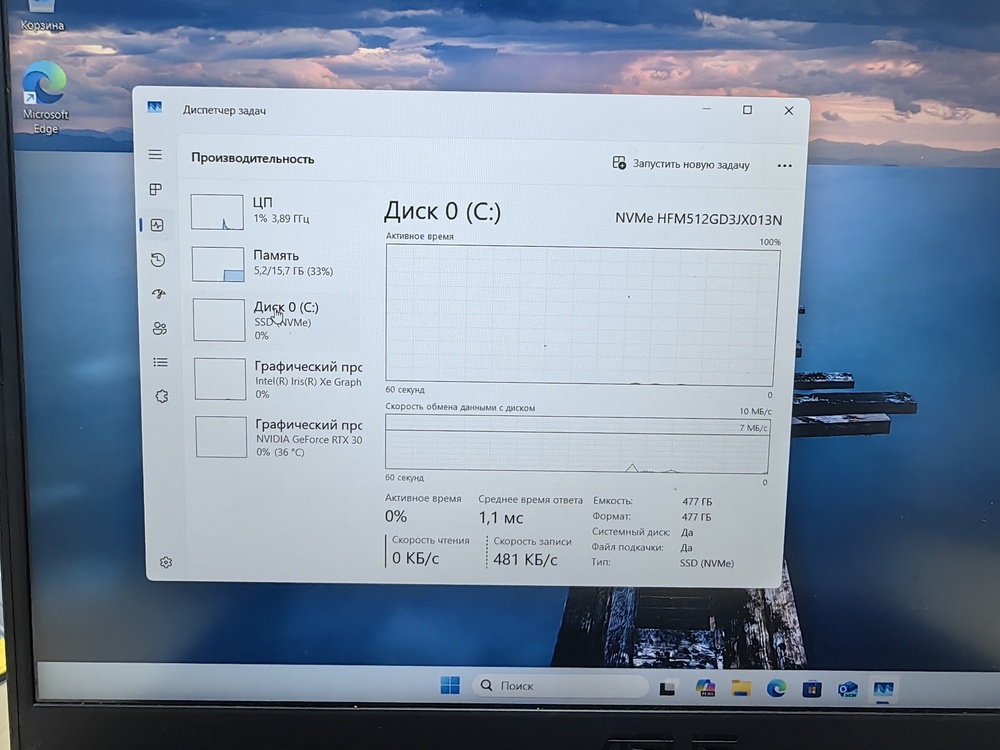Click the Поиск taskbar search box
Screen dimensions: 1000x750
pyautogui.click(x=560, y=686)
